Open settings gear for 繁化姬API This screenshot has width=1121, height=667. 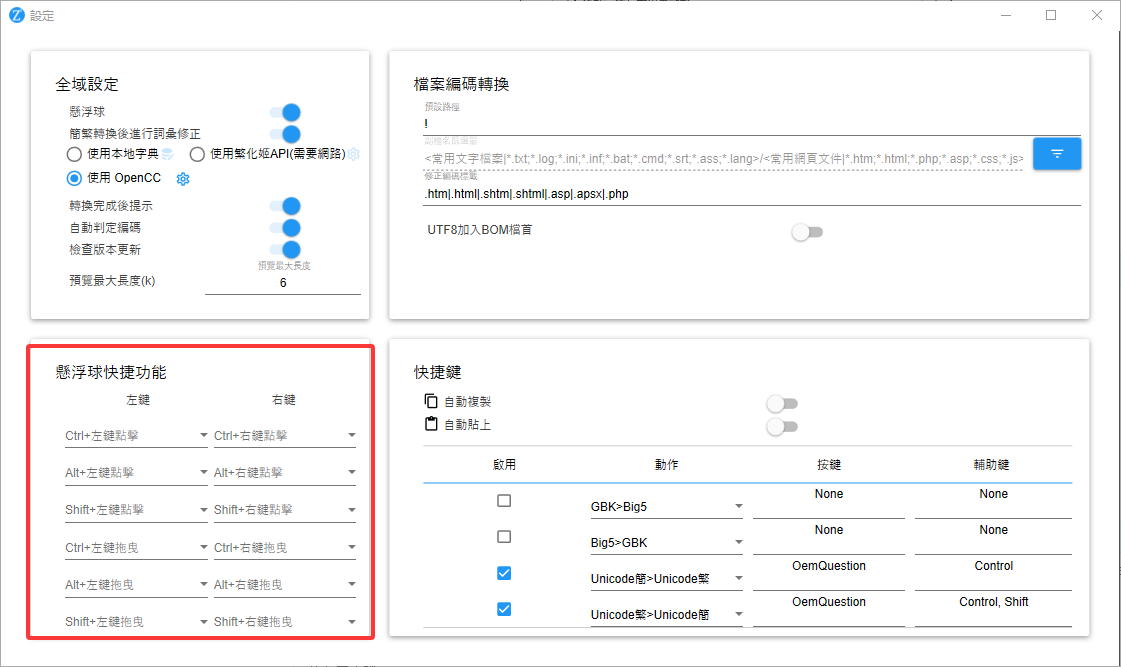(353, 154)
